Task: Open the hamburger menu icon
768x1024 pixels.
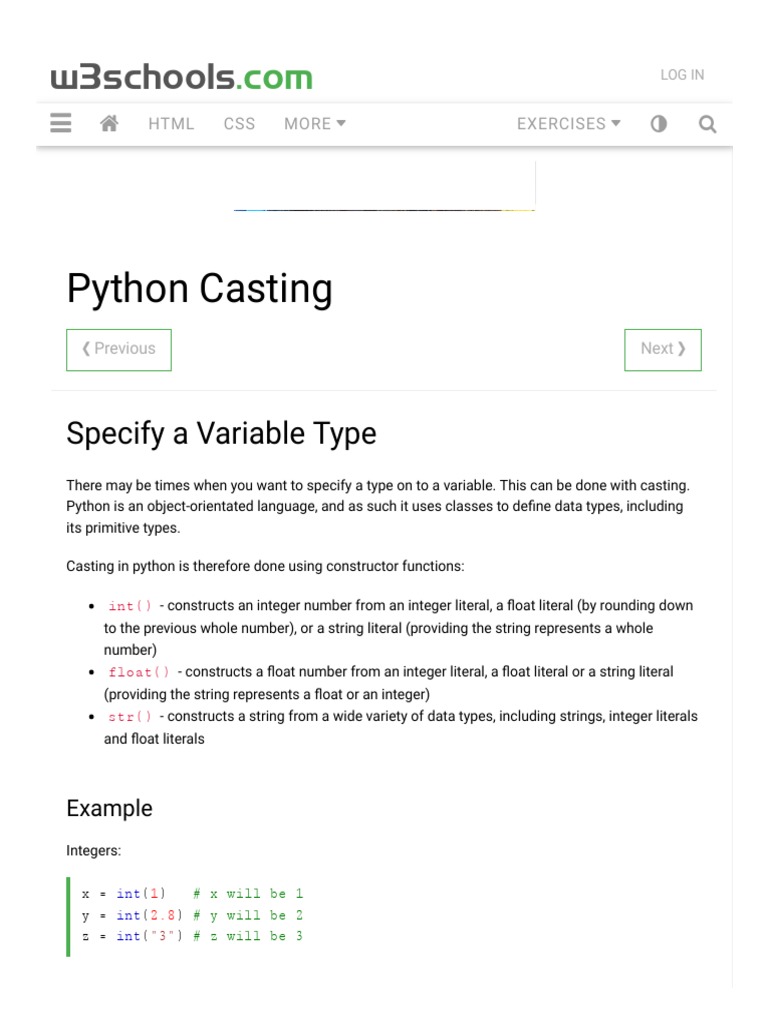Action: coord(61,124)
